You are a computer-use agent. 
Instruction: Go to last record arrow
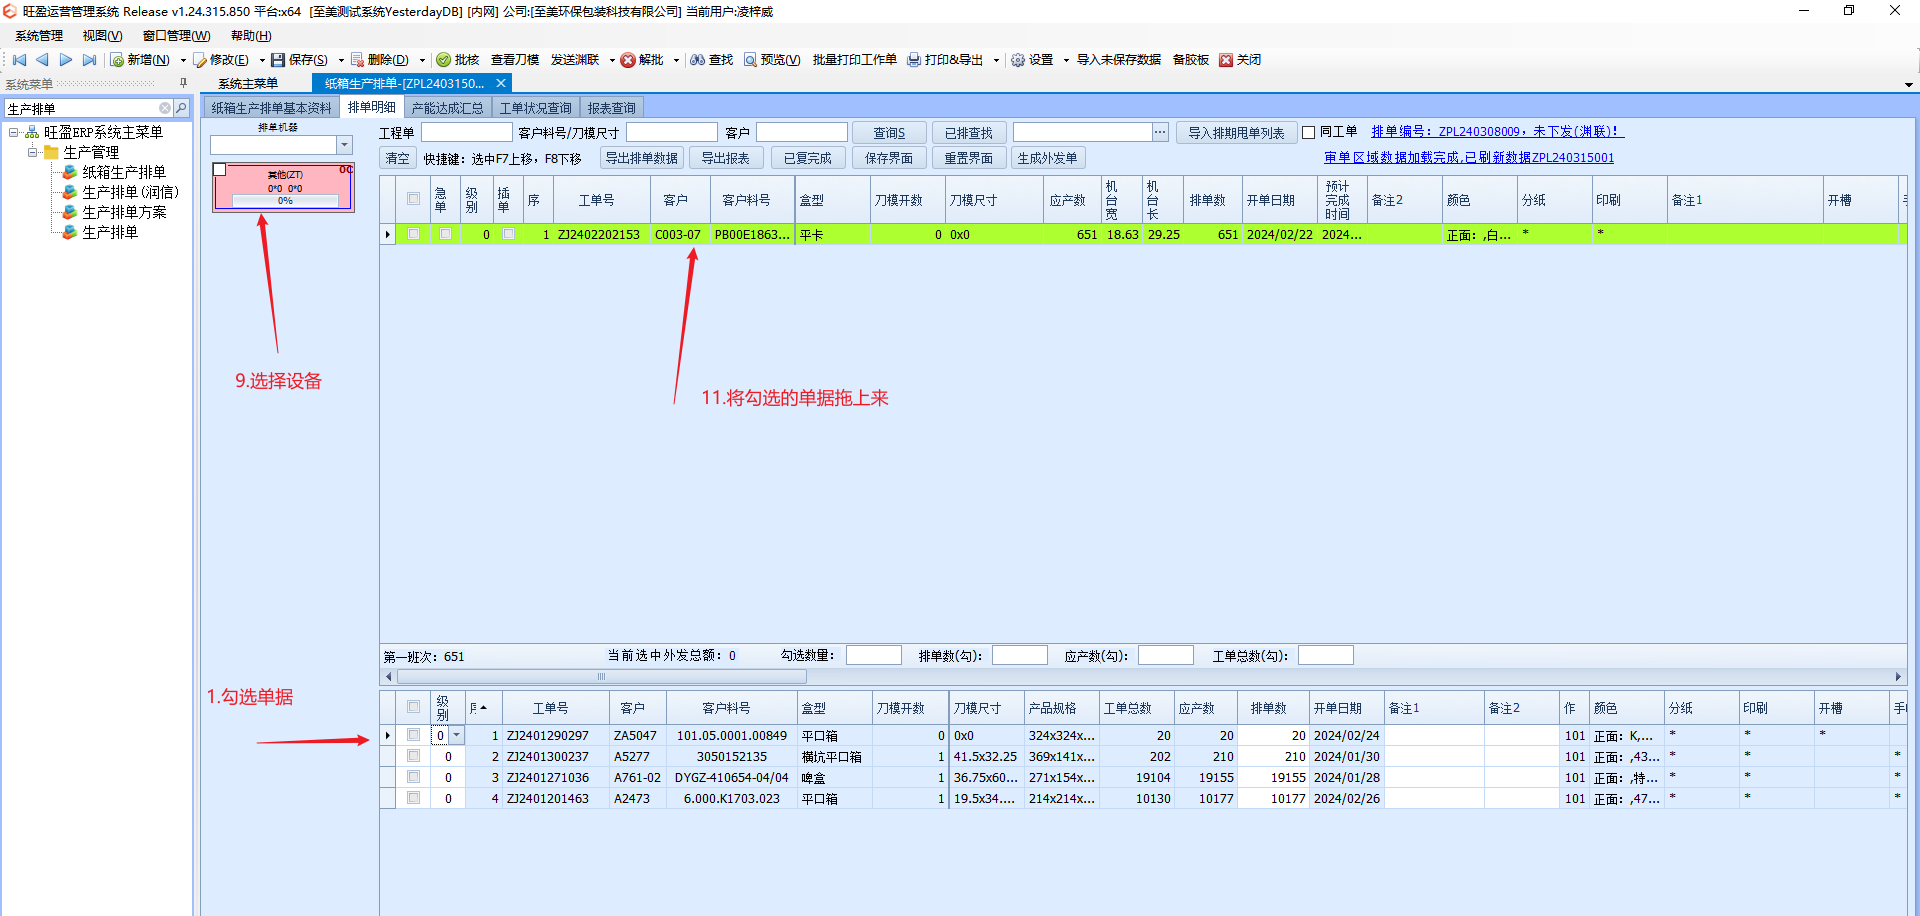pos(90,60)
